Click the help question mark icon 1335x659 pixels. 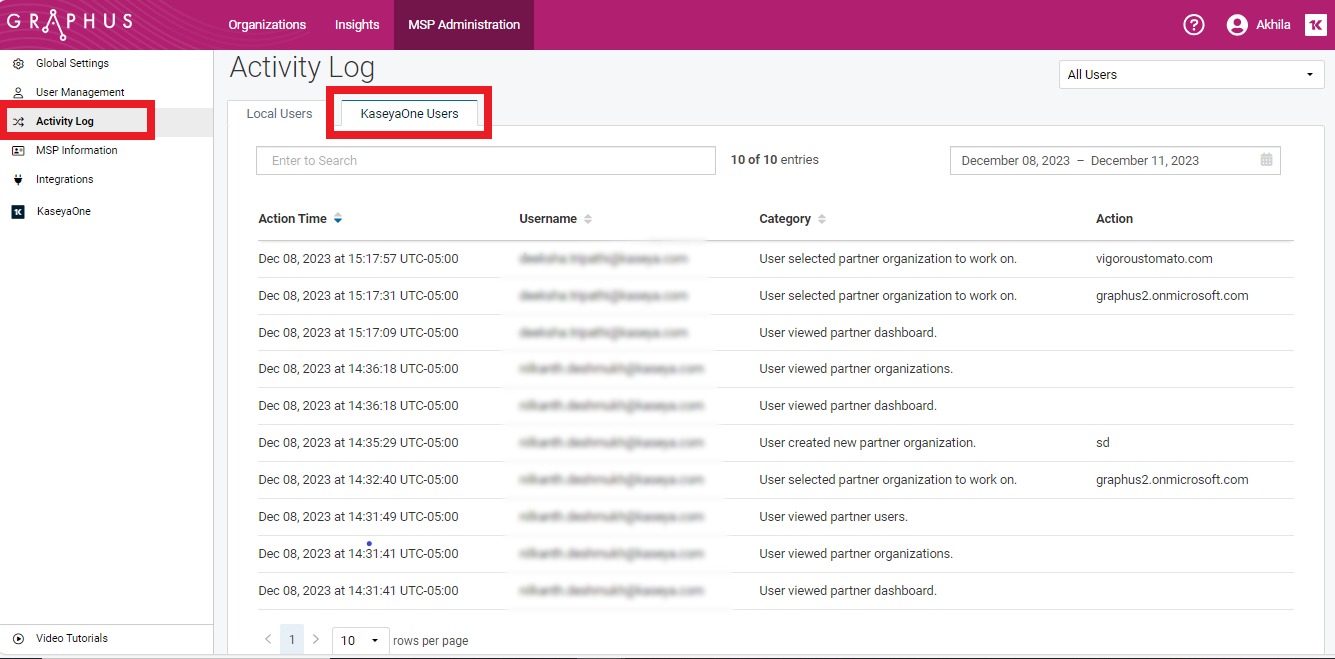click(x=1193, y=25)
